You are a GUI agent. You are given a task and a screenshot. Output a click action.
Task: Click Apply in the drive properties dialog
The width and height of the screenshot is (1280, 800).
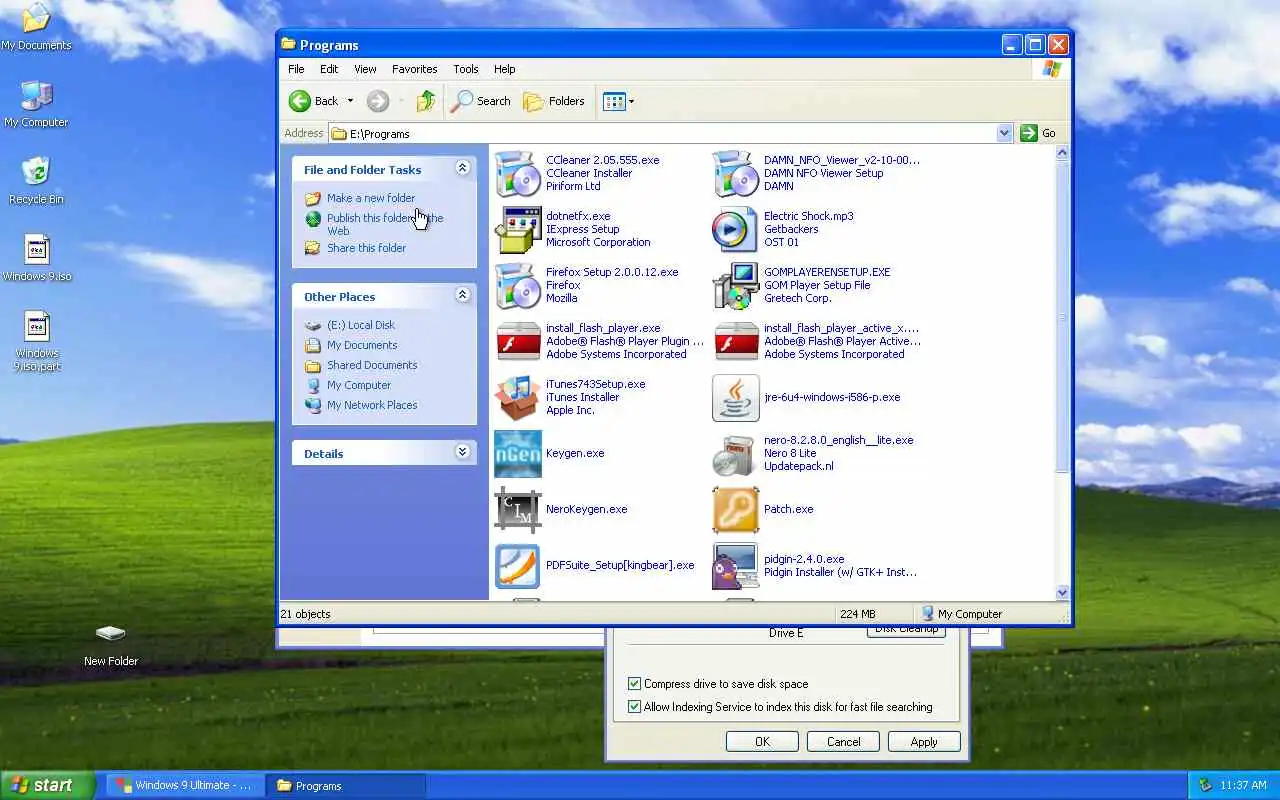[924, 742]
